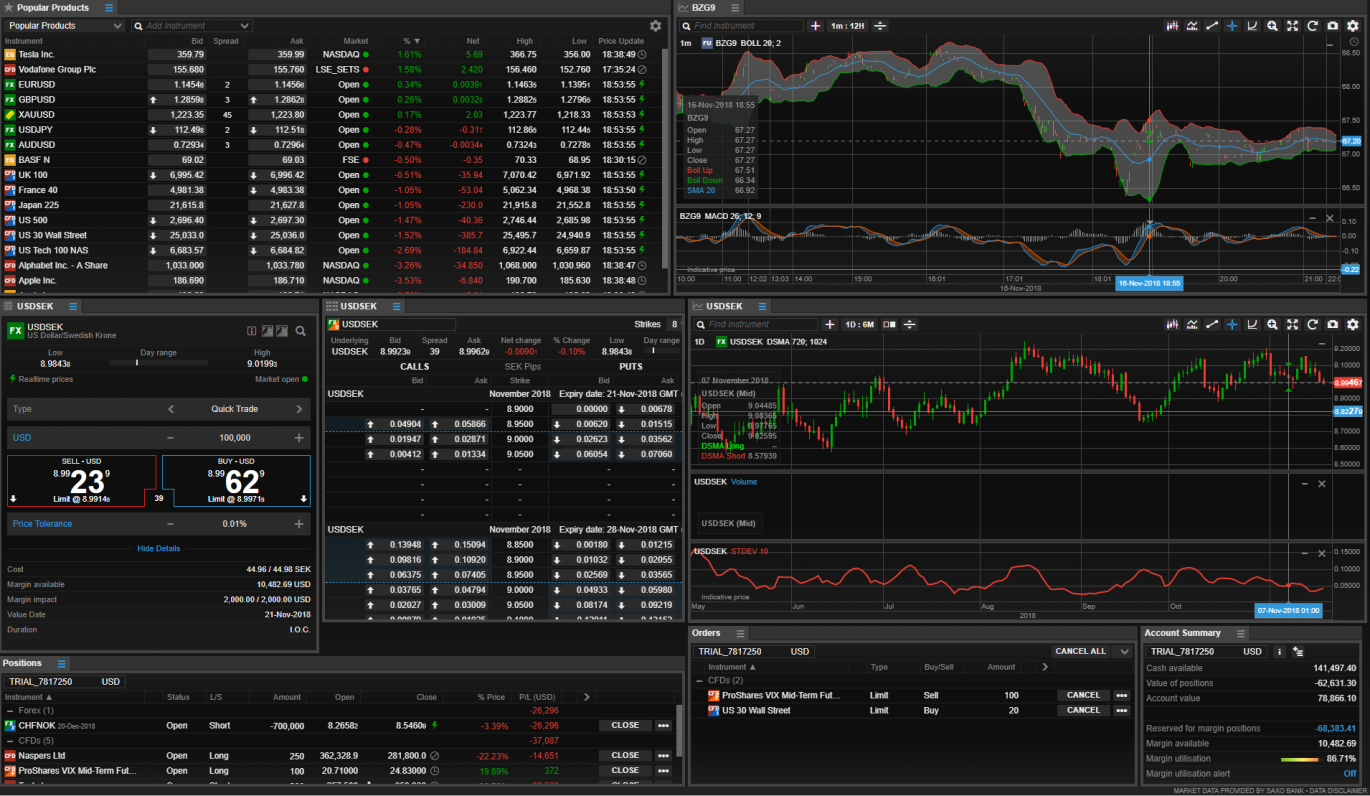The width and height of the screenshot is (1370, 796).
Task: Click the screenshot camera icon on BZG9 chart
Action: point(1332,26)
